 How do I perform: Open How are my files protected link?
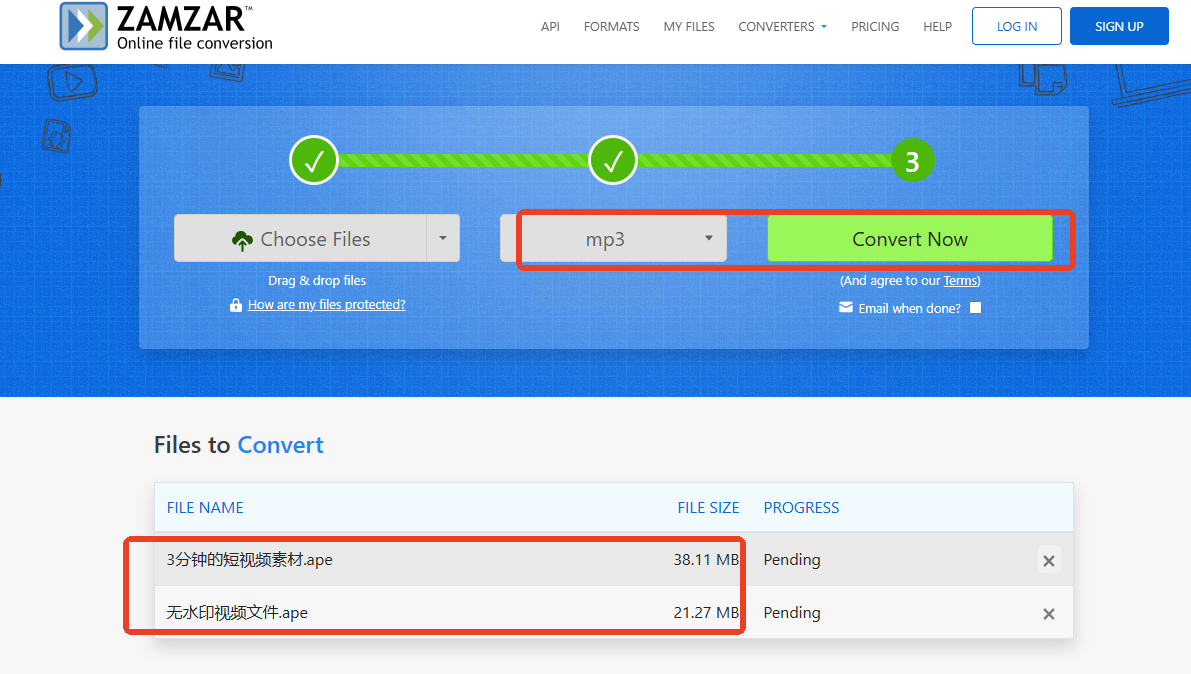pyautogui.click(x=327, y=305)
